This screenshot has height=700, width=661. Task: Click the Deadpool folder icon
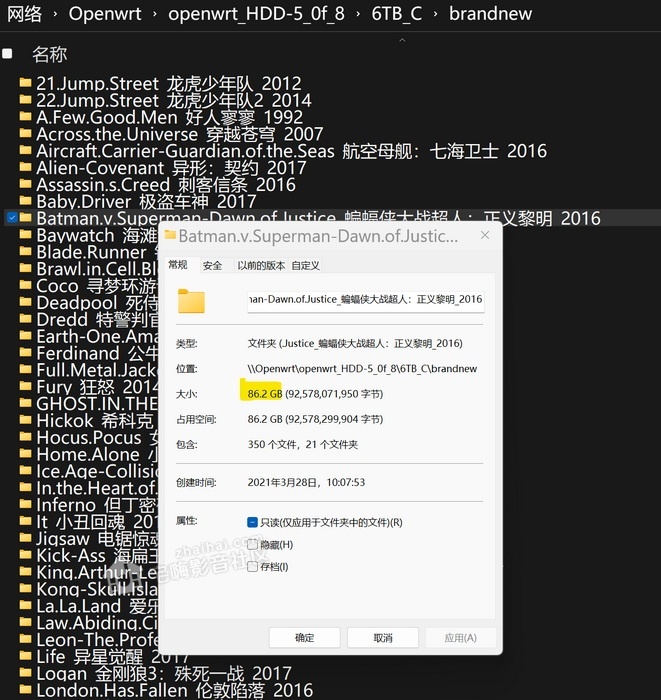25,302
